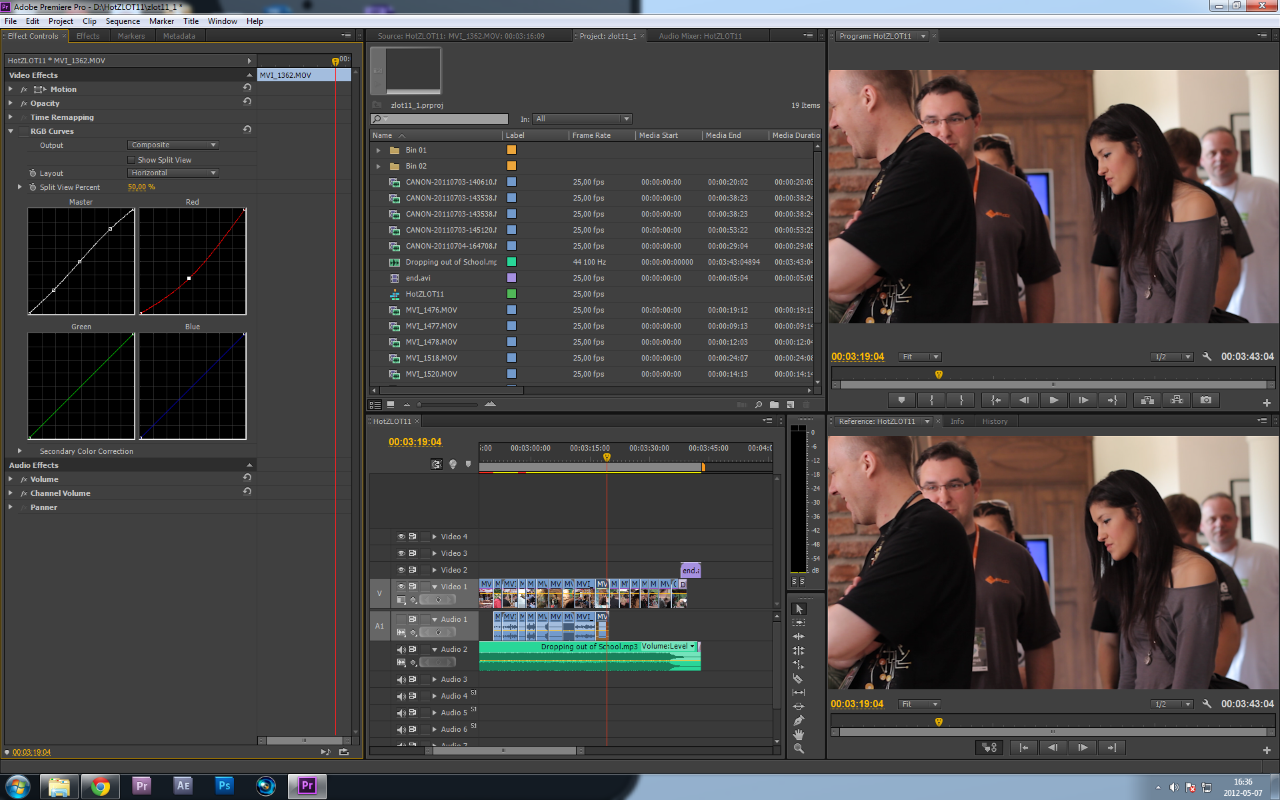Select the Selection arrow tool in tools panel

coord(798,609)
